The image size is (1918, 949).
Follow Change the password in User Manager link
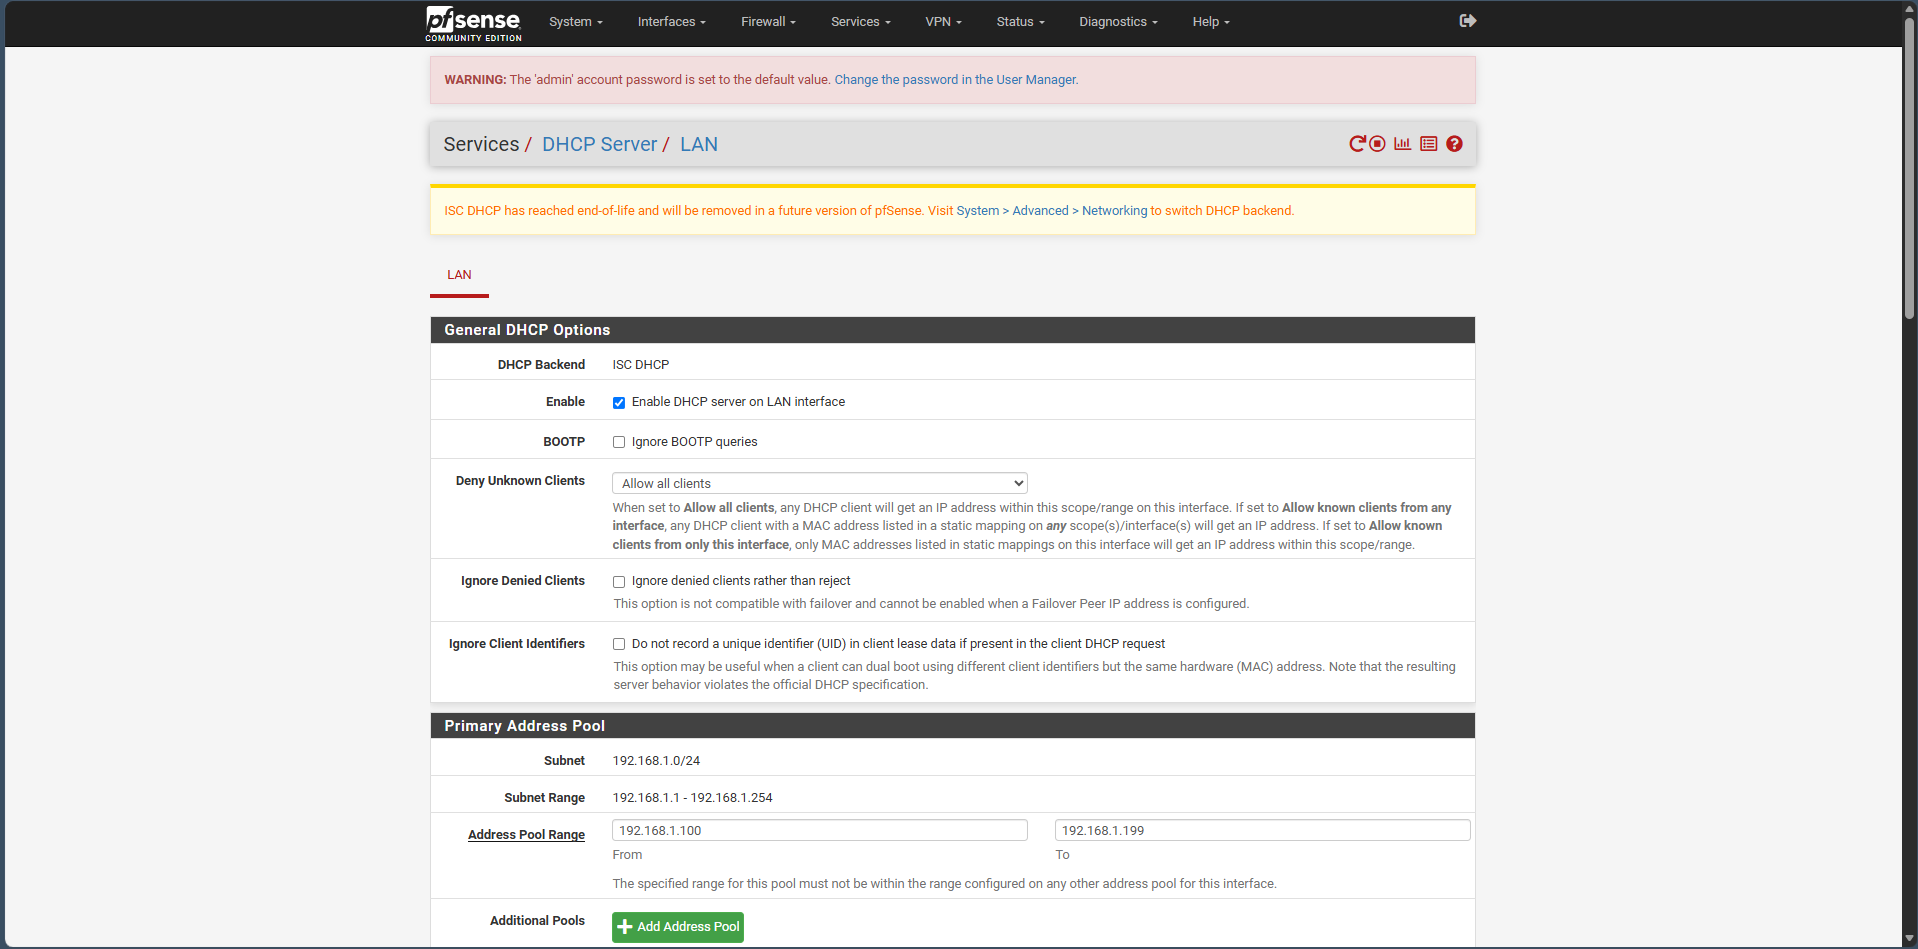pos(956,80)
